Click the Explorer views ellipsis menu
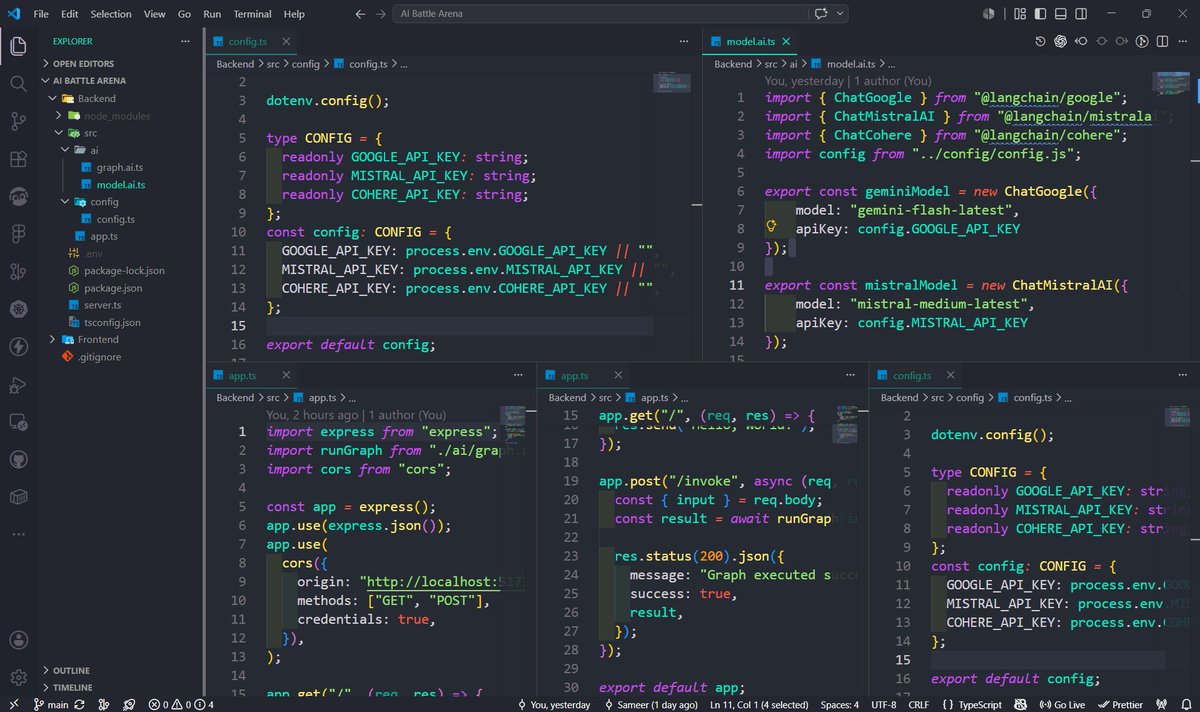Screen dimensions: 1200x712 click(x=184, y=42)
